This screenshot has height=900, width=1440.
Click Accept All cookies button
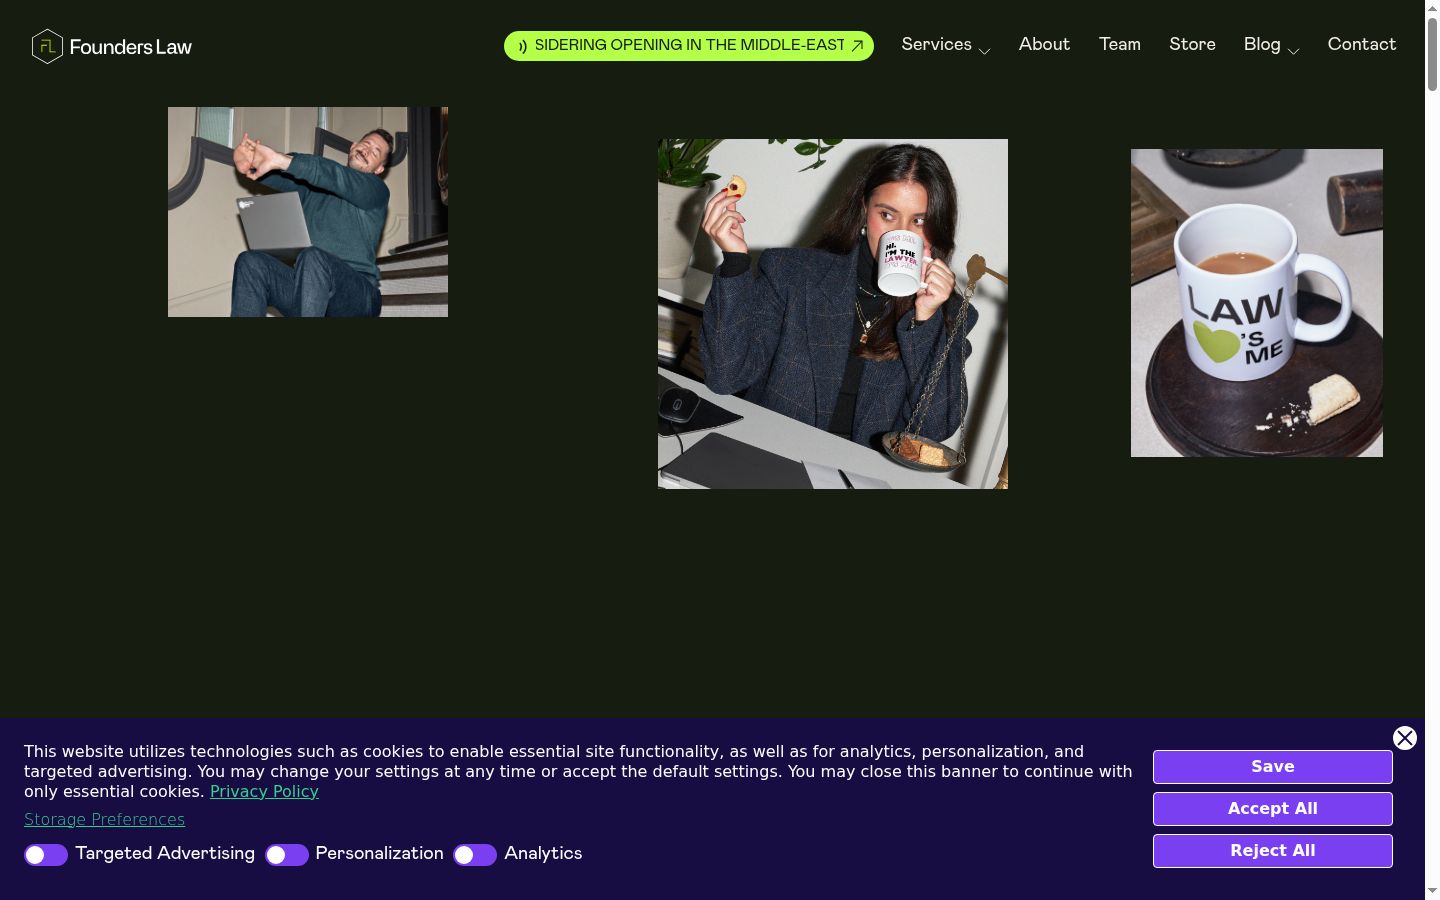coord(1273,809)
